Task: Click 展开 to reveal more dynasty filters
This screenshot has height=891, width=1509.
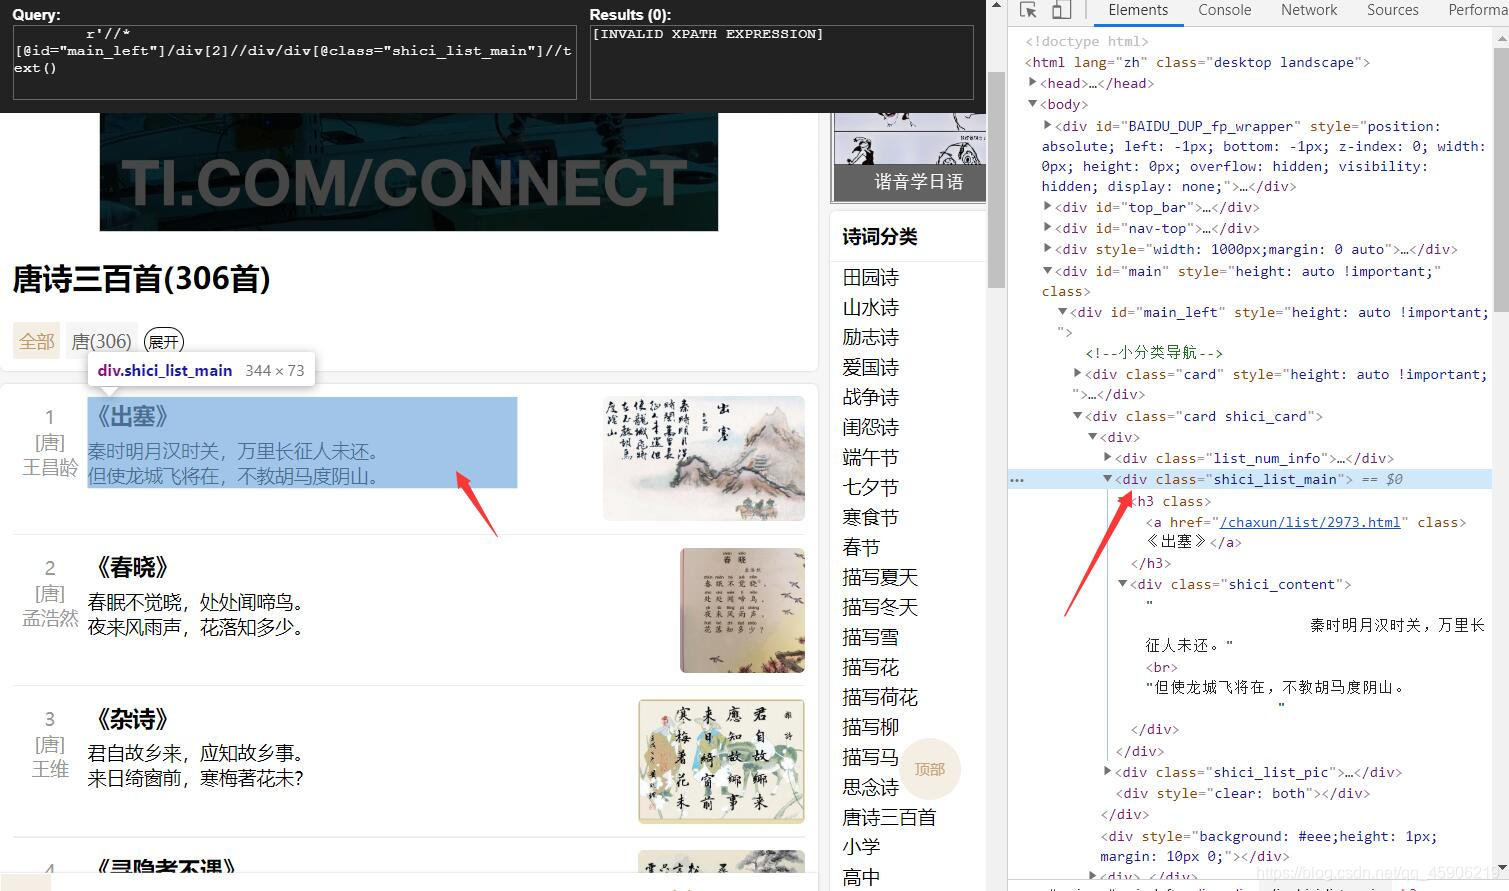Action: point(163,341)
